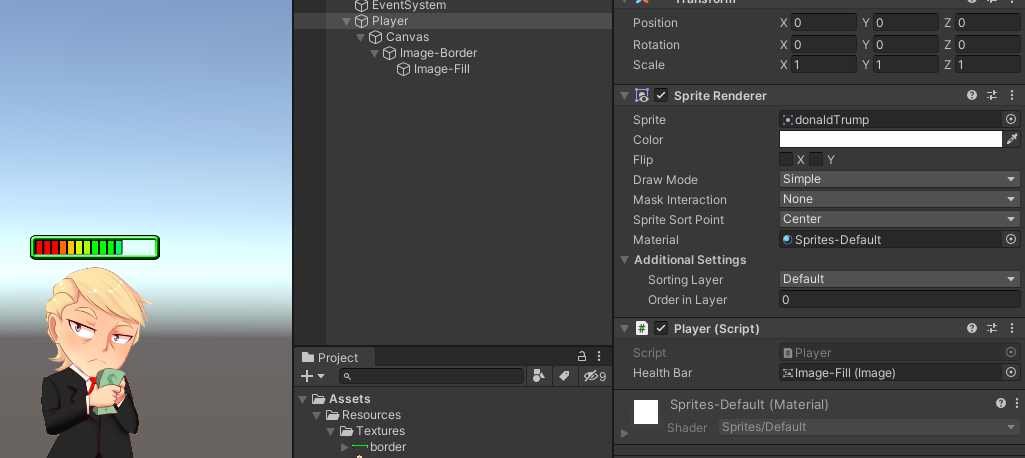This screenshot has width=1025, height=458.
Task: Pick color with the eyedropper tool
Action: tap(1012, 139)
